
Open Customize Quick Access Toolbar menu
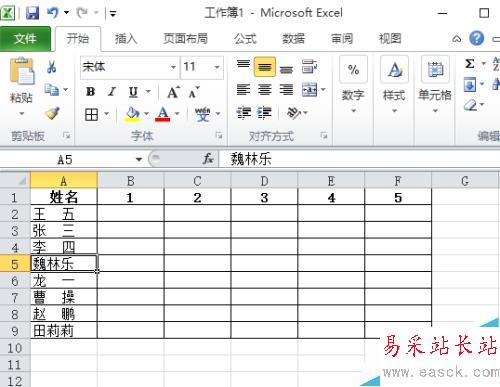(x=113, y=14)
